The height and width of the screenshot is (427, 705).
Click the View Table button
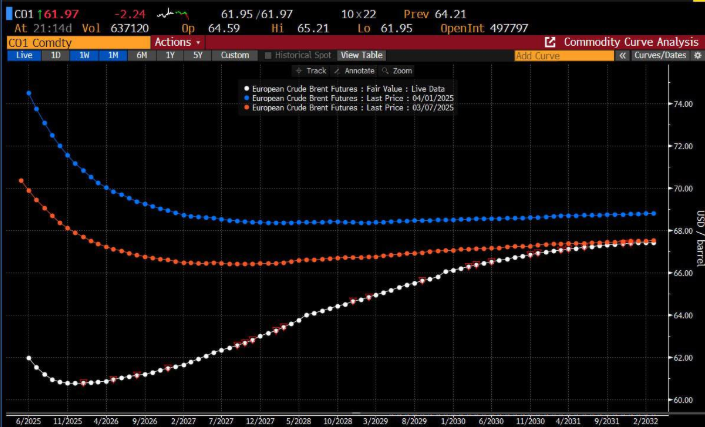(x=360, y=56)
